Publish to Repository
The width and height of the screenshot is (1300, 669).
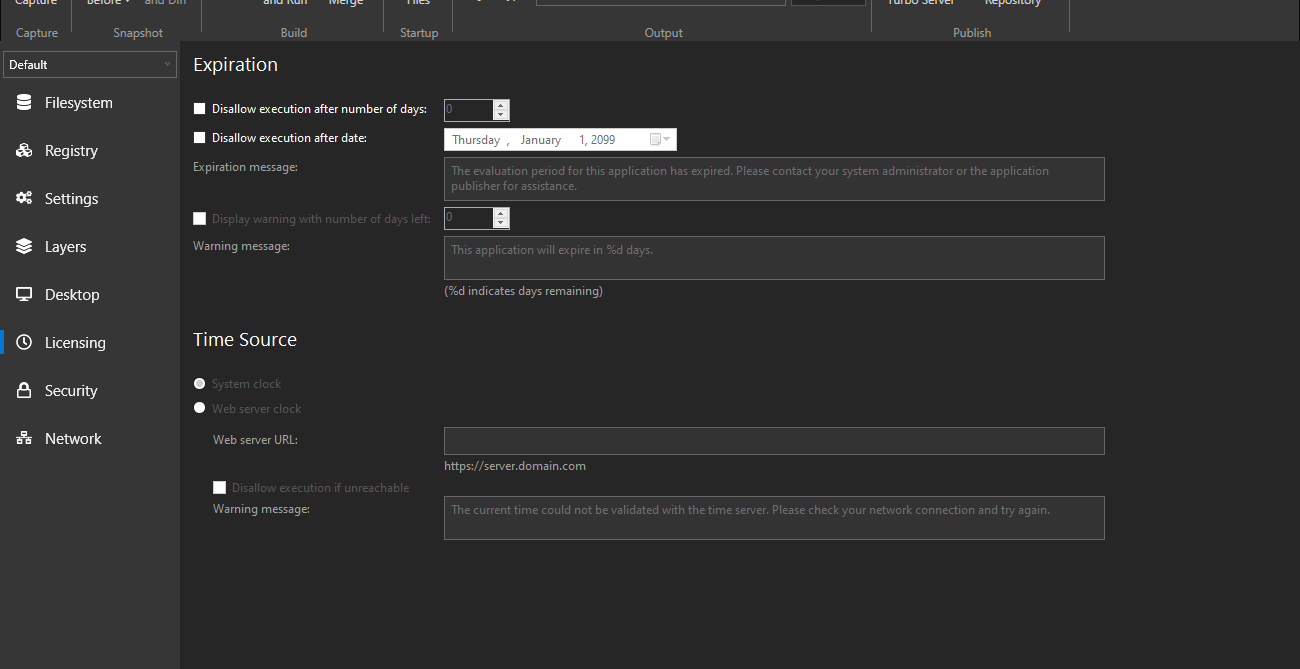[1012, 5]
